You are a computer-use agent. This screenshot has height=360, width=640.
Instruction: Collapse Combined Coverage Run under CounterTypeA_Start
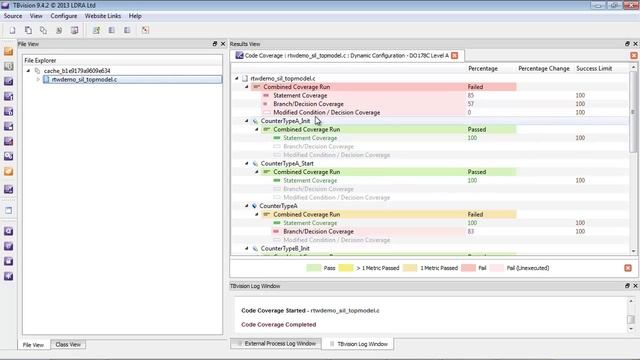257,172
